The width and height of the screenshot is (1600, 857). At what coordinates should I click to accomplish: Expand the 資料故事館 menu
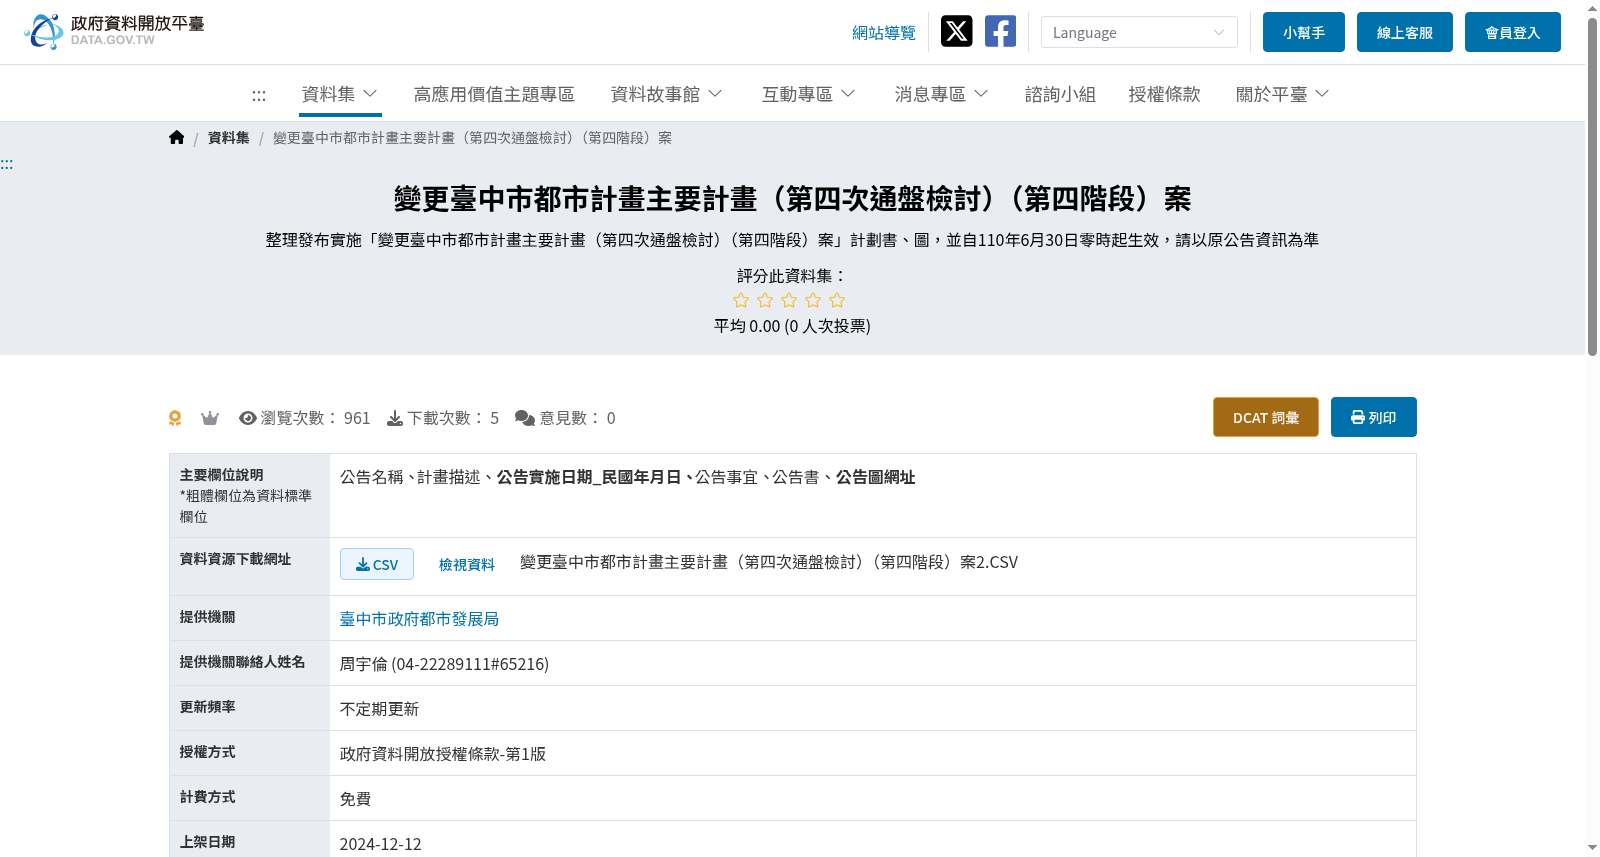pyautogui.click(x=666, y=94)
